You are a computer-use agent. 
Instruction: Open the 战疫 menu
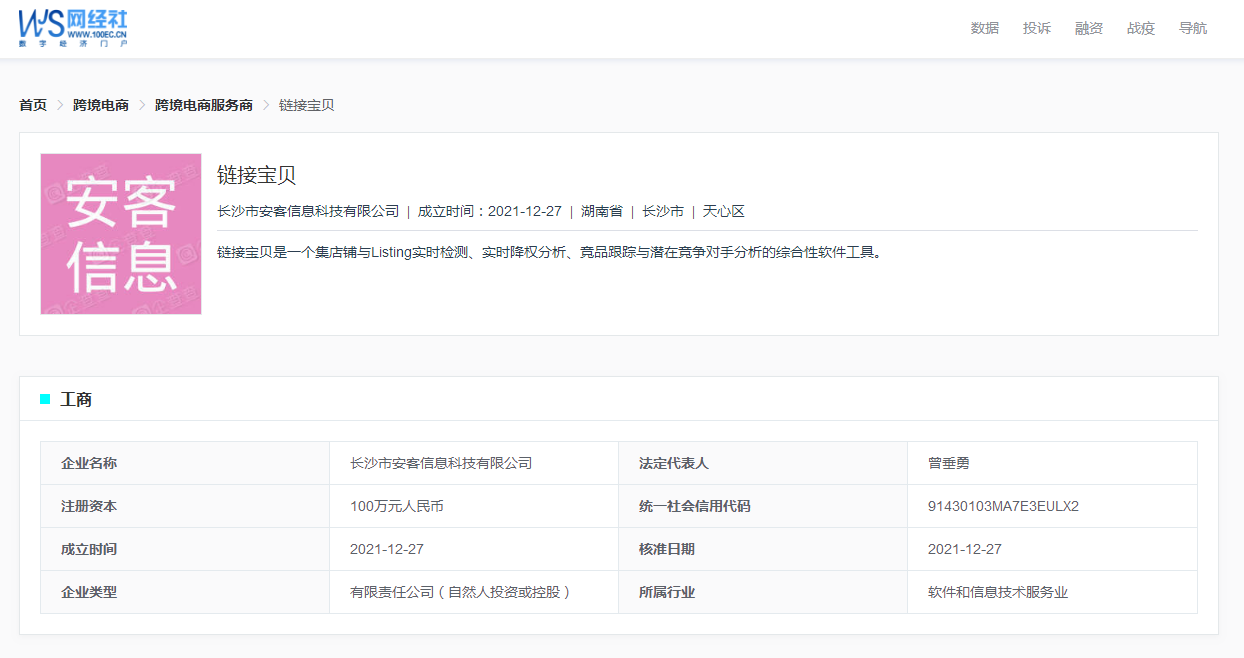[1141, 28]
